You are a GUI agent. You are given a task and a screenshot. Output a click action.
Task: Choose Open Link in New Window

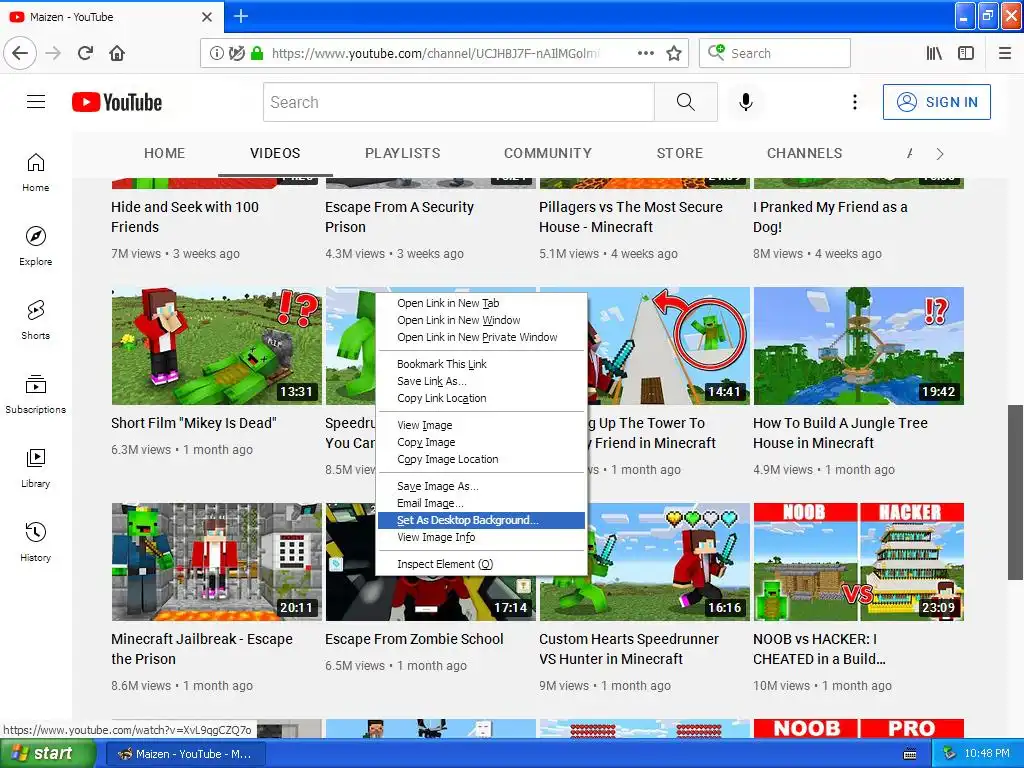point(481,320)
